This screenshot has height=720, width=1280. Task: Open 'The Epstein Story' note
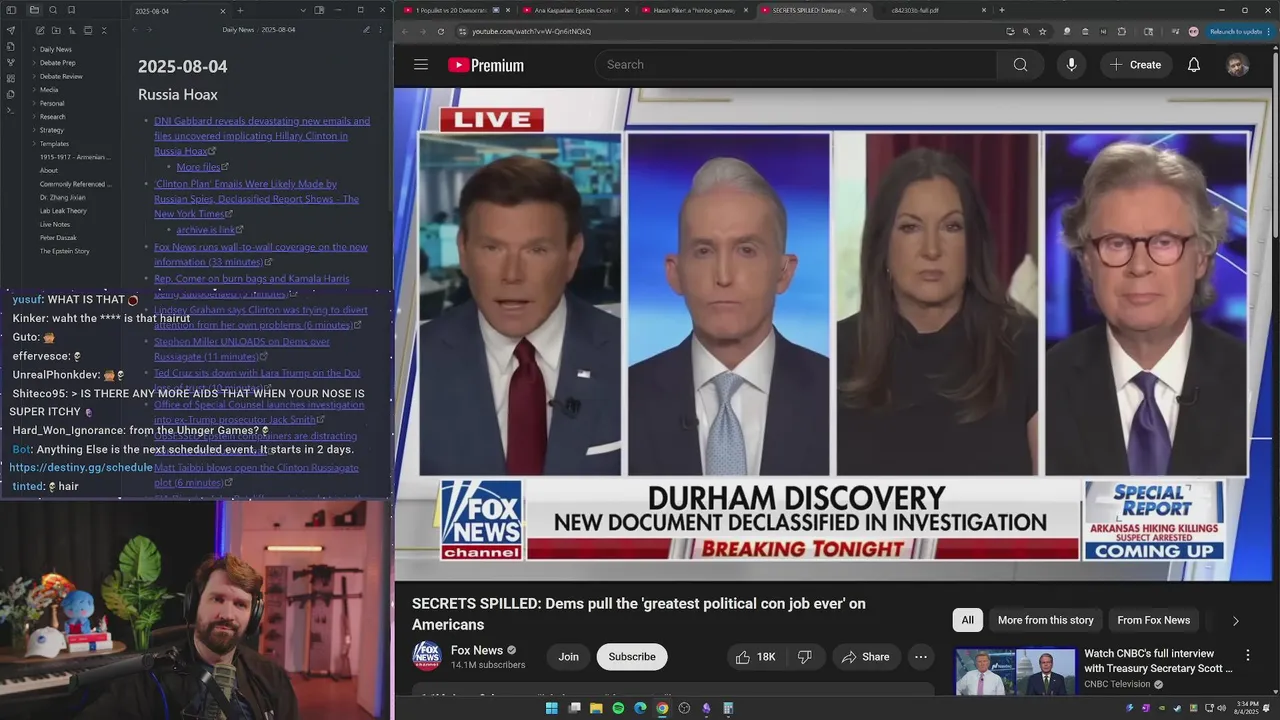pos(64,251)
